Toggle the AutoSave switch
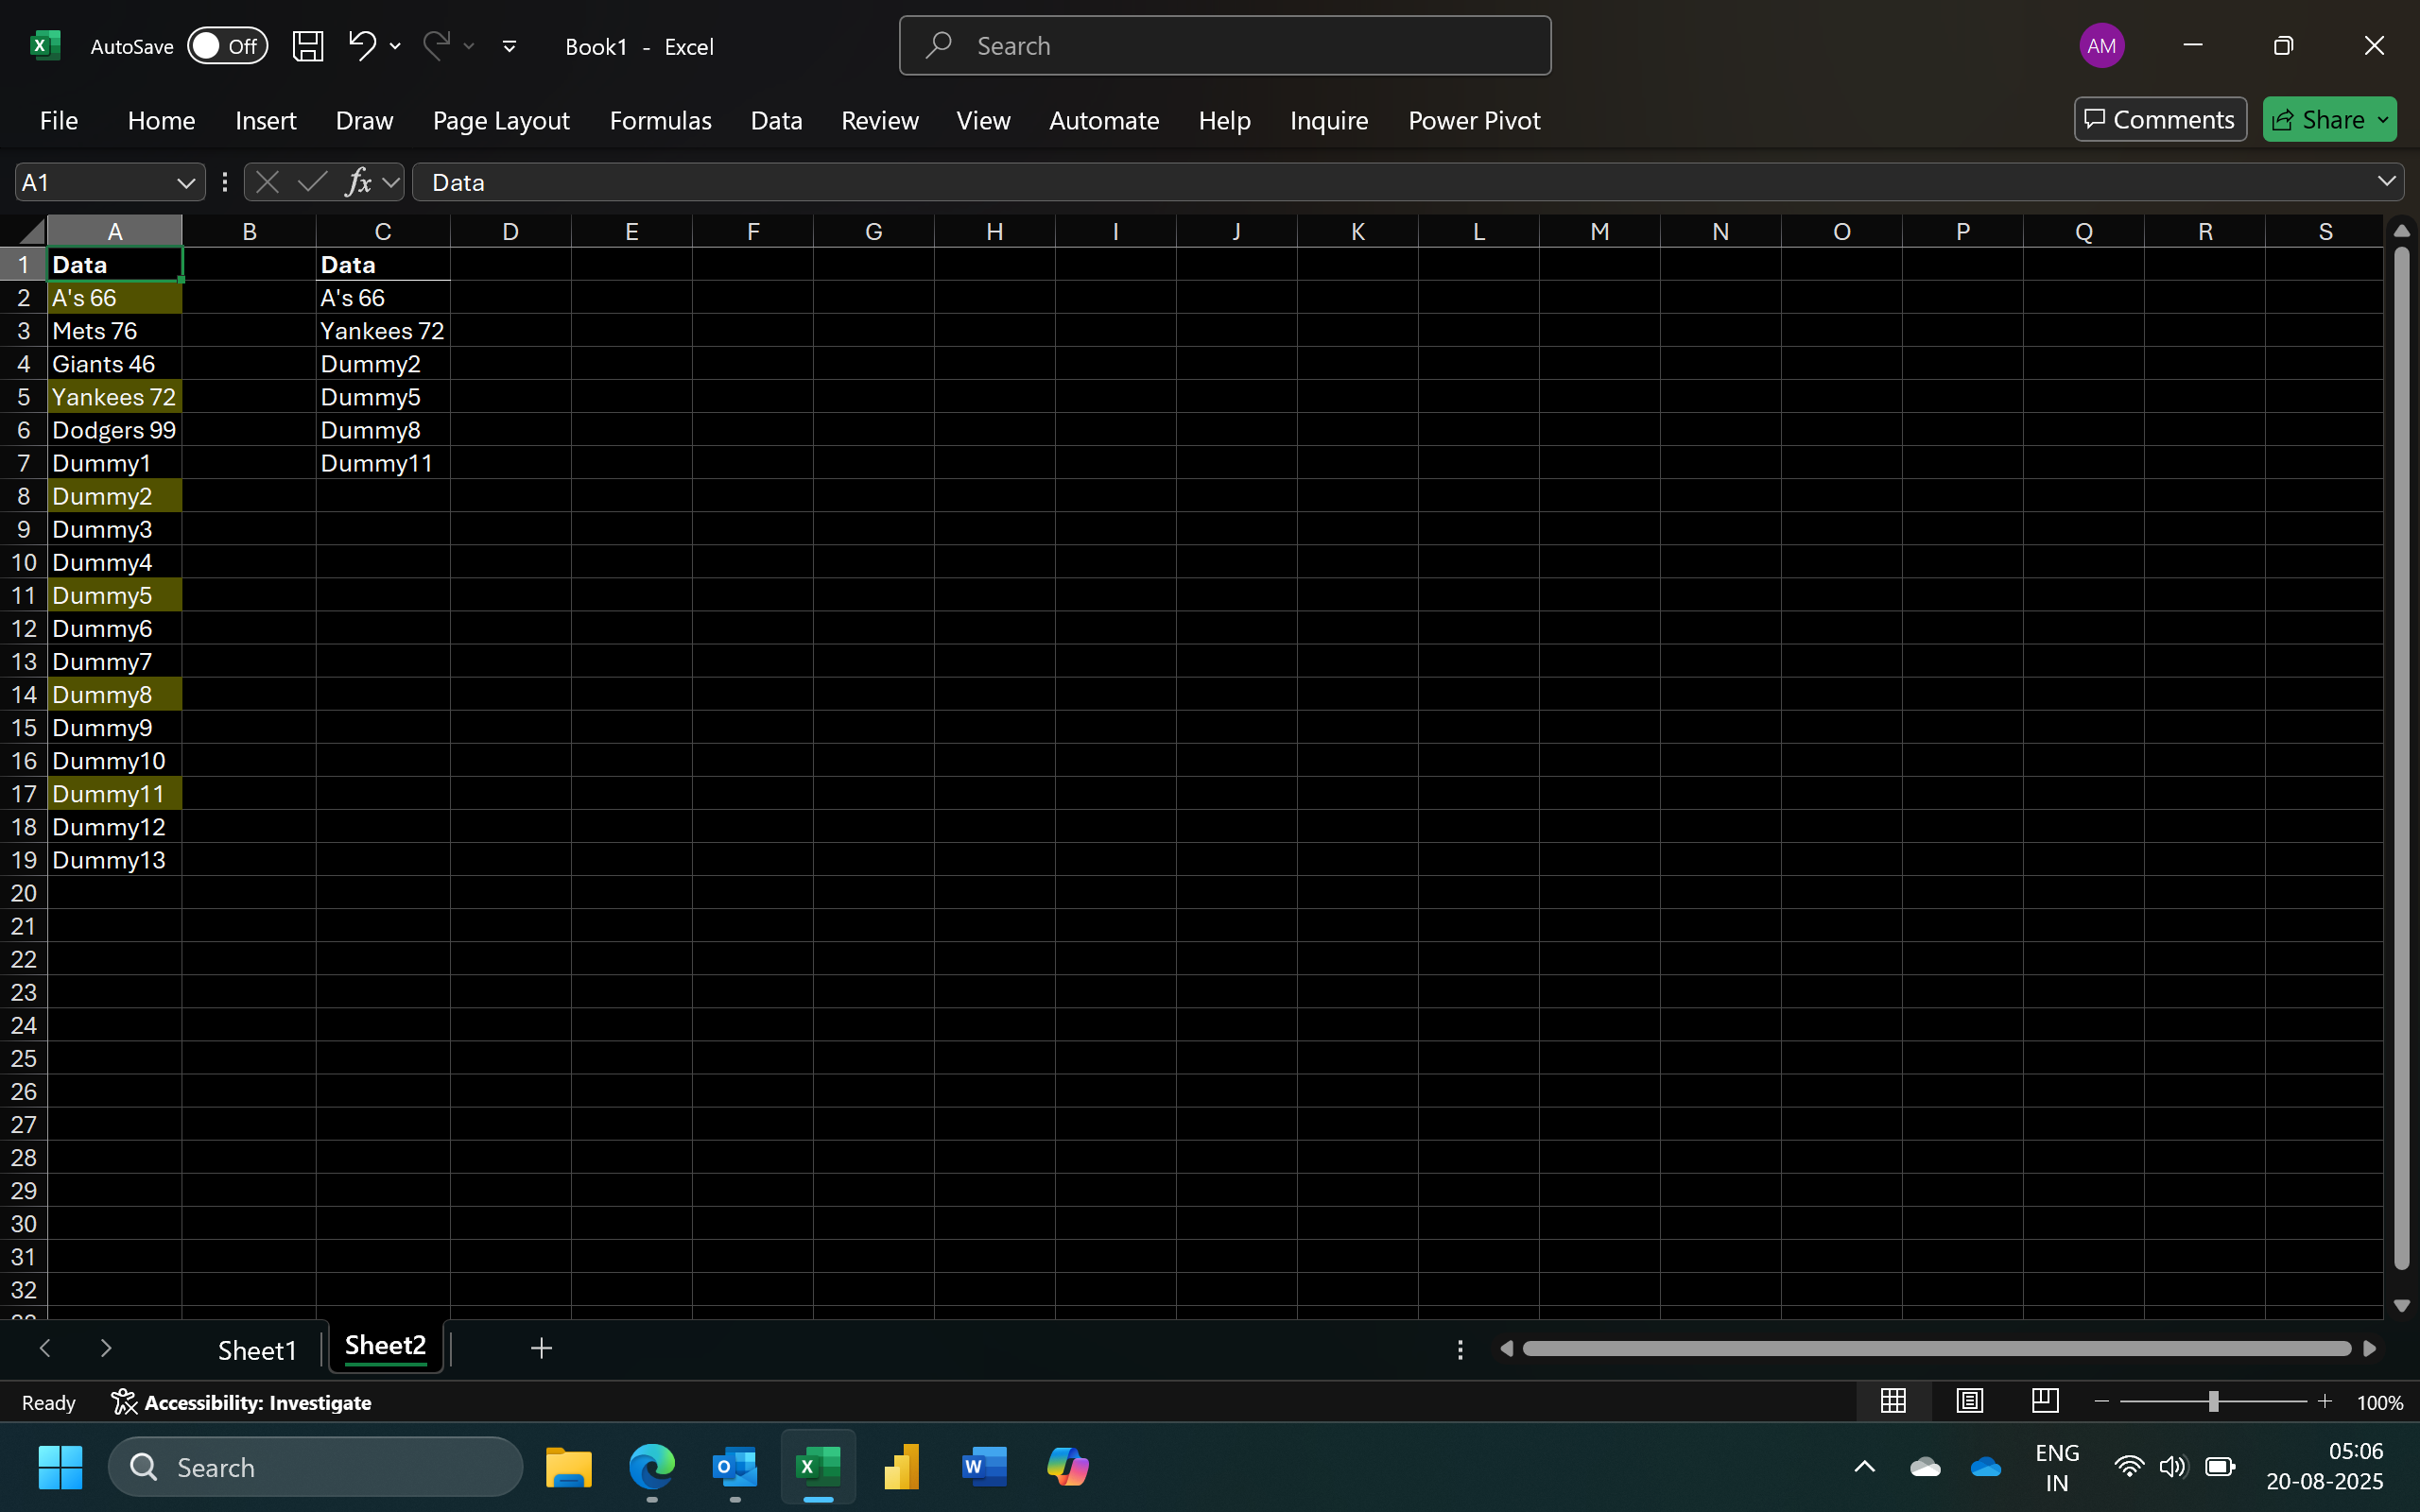Image resolution: width=2420 pixels, height=1512 pixels. coord(227,46)
